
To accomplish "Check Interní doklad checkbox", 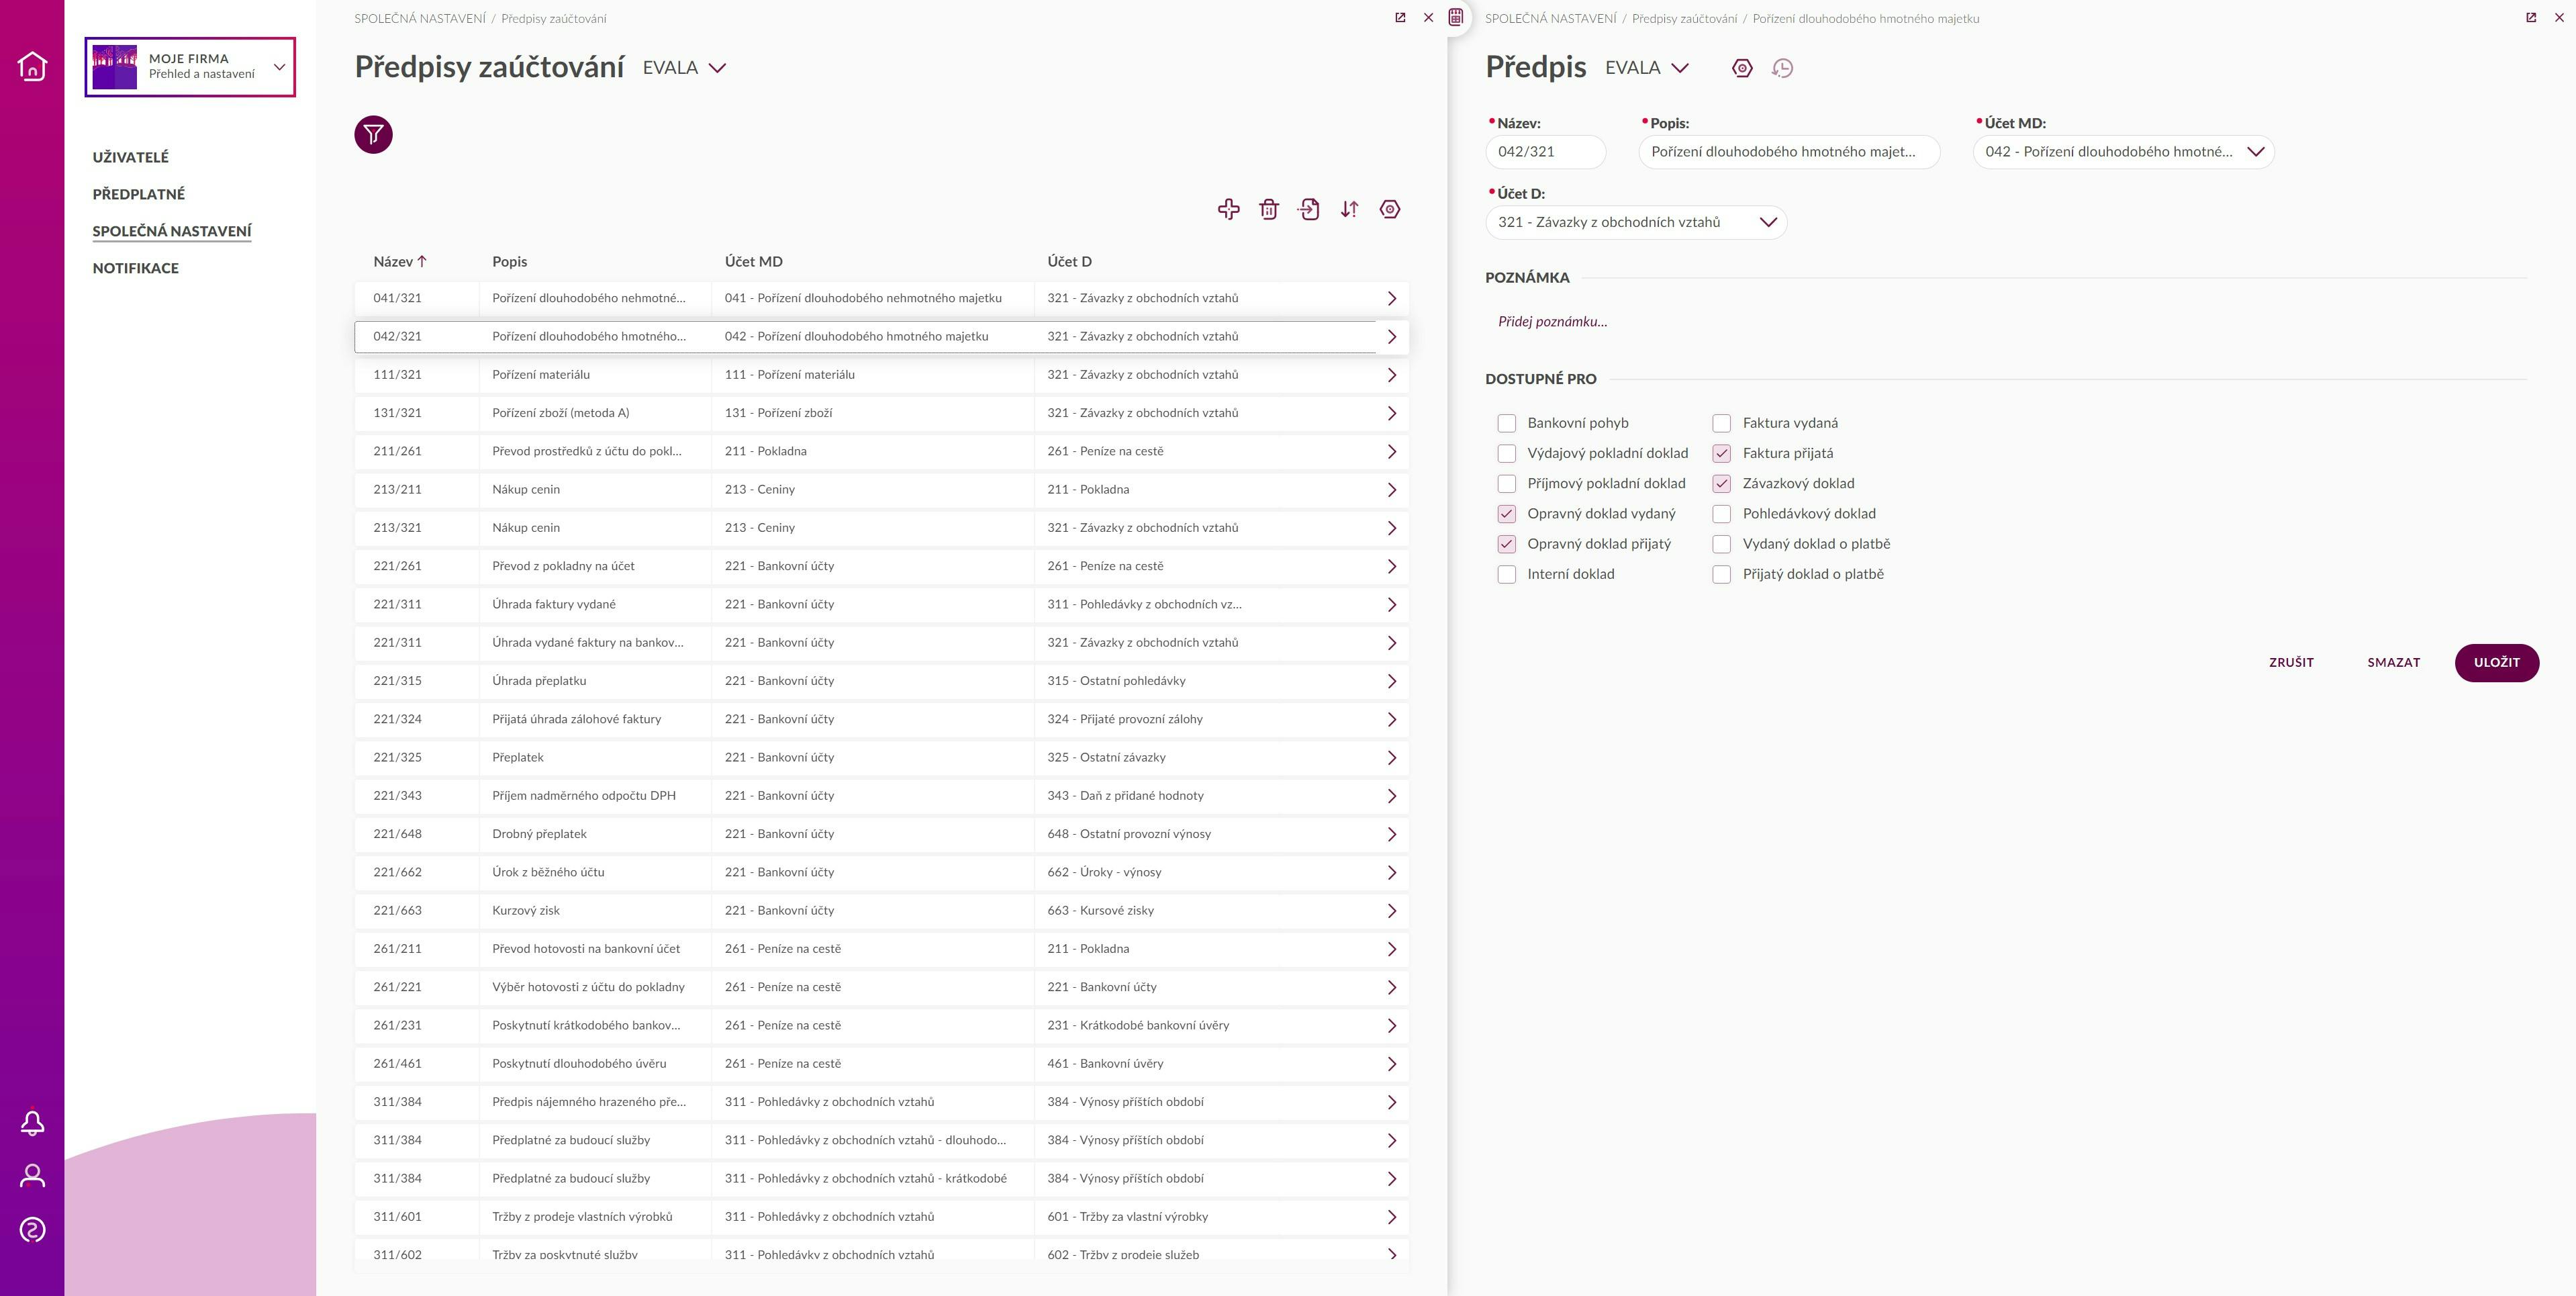I will [x=1506, y=574].
